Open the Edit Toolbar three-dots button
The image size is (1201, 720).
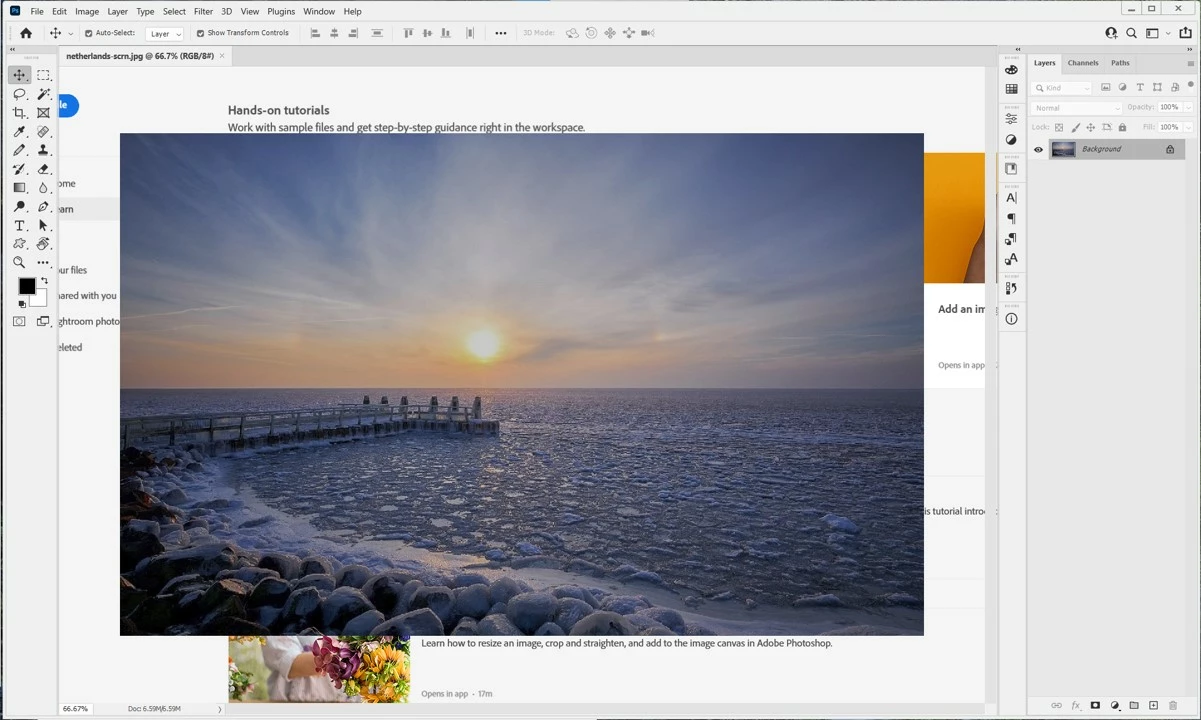pos(43,263)
